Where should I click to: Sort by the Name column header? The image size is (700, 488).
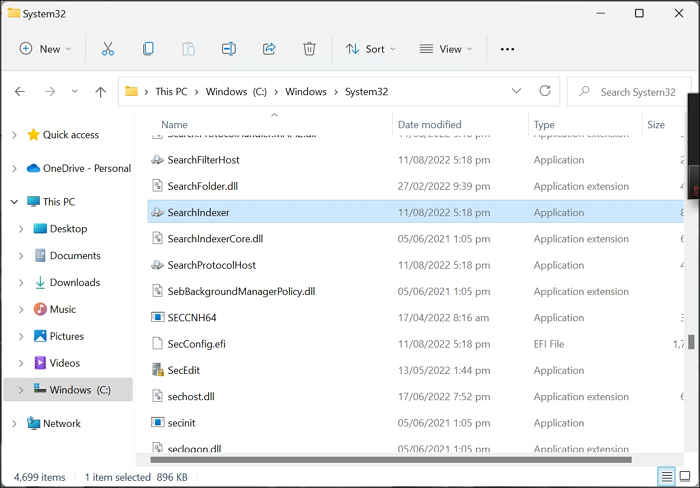tap(174, 125)
